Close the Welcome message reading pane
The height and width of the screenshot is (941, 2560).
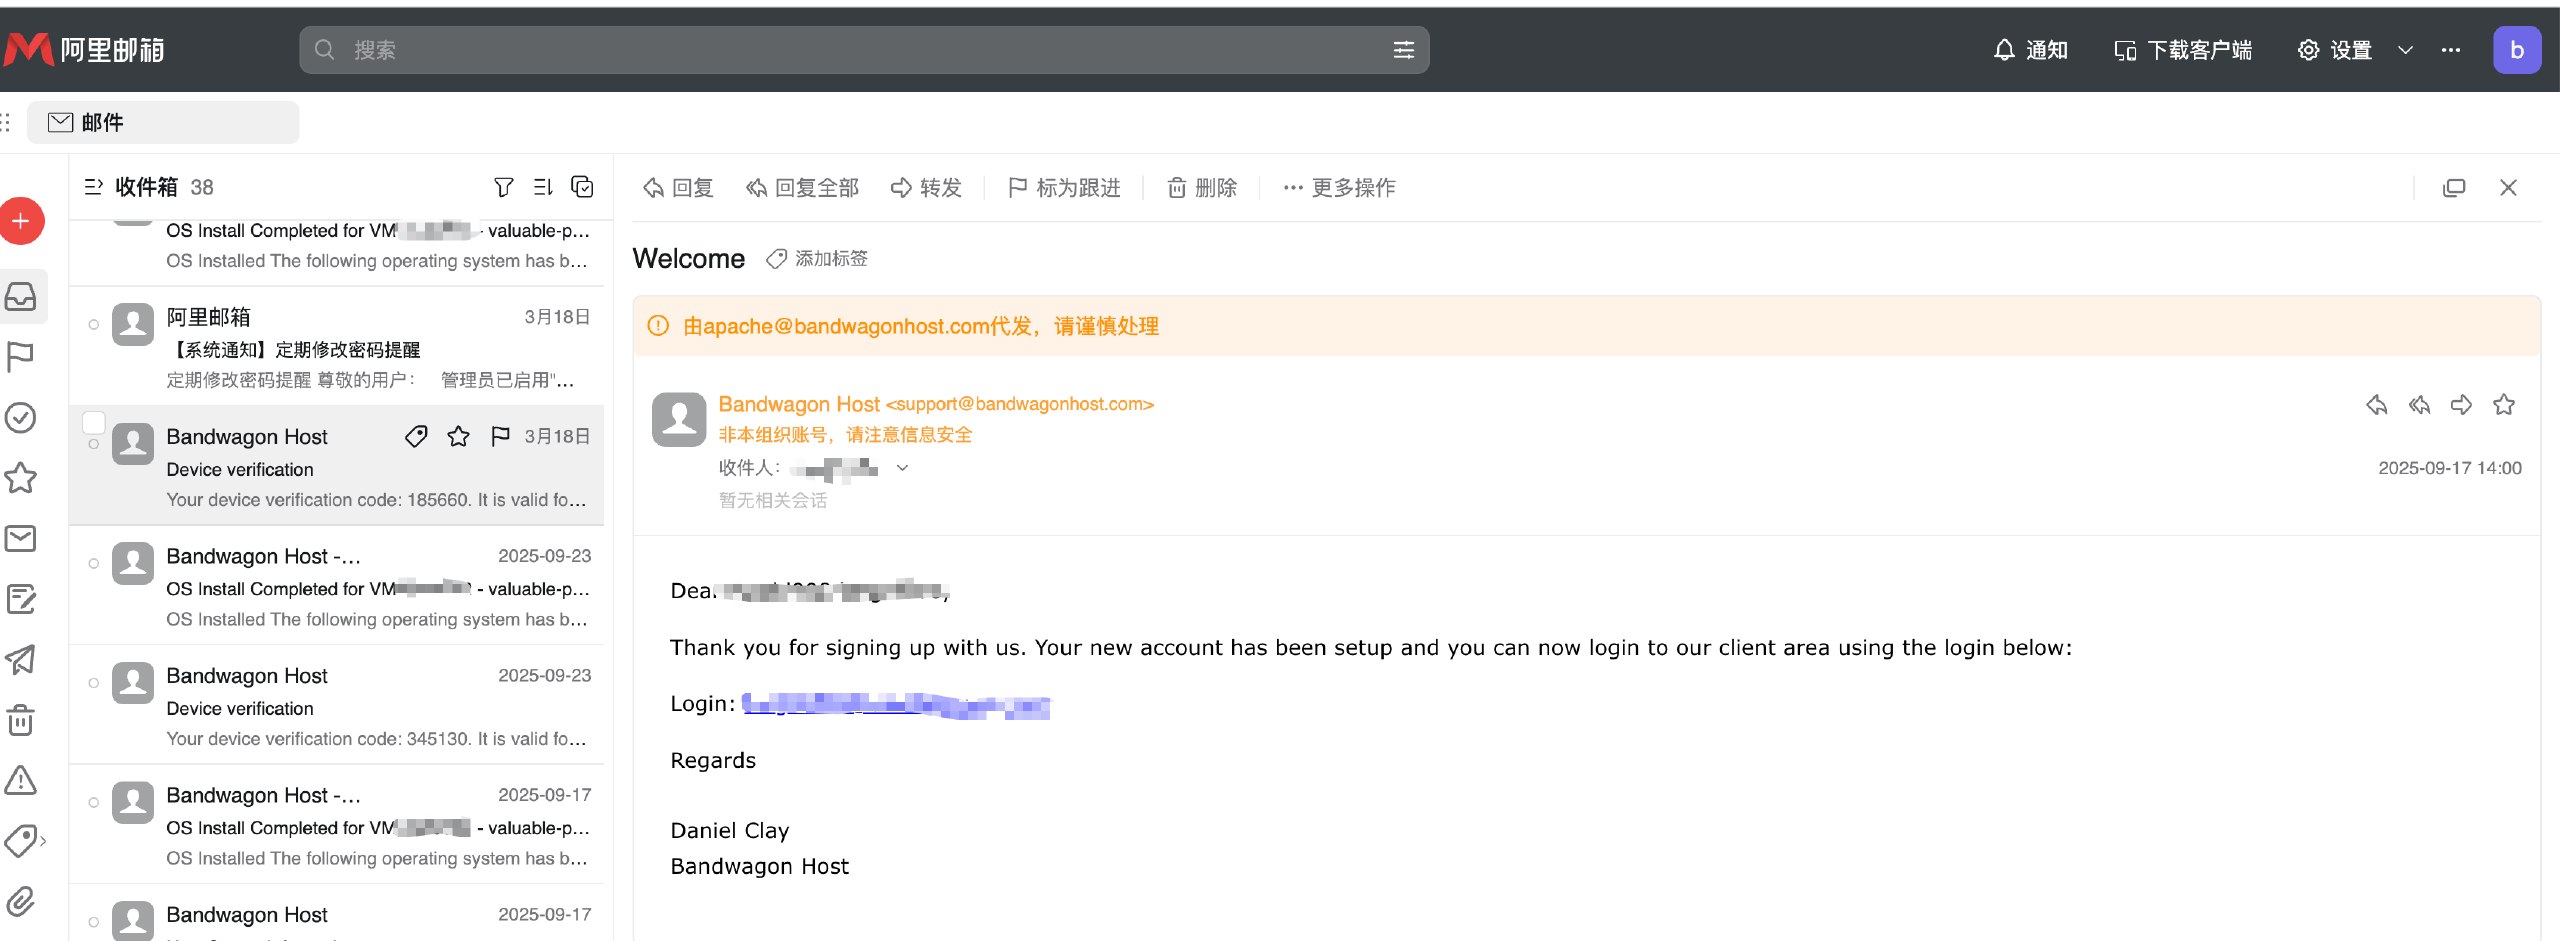(x=2508, y=188)
